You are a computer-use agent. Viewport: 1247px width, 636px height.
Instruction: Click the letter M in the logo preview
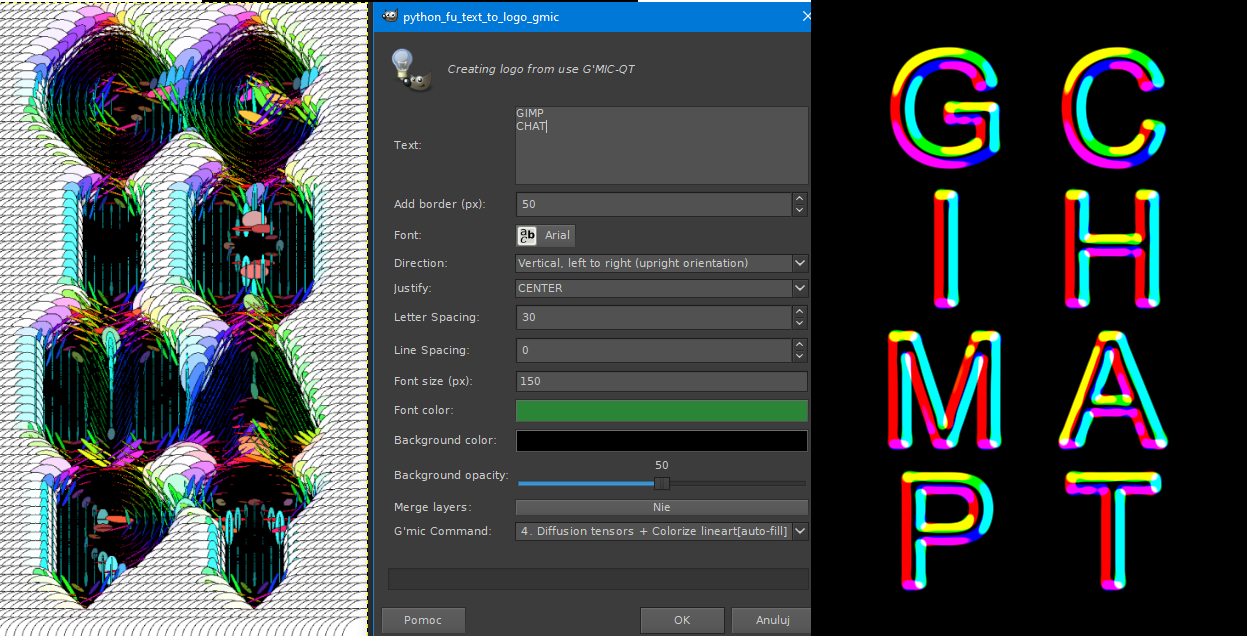946,390
